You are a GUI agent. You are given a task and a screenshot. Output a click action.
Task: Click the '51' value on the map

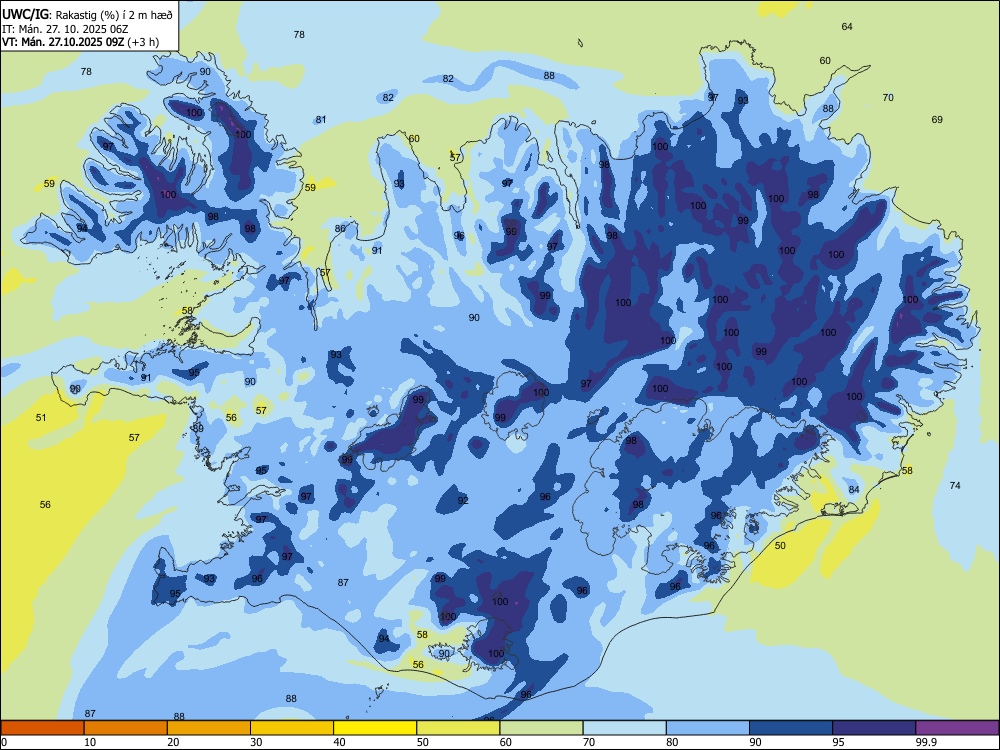pyautogui.click(x=41, y=418)
